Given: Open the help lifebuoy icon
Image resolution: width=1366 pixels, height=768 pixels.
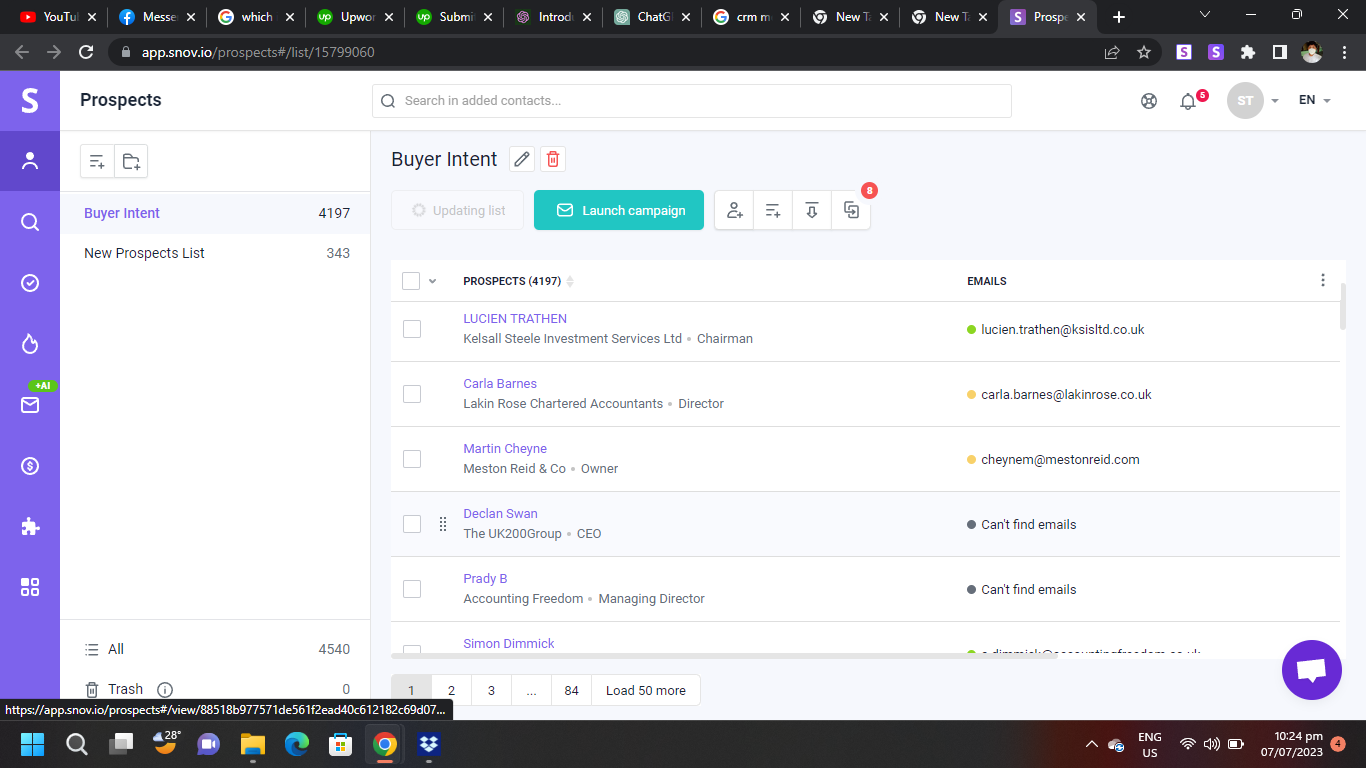Looking at the screenshot, I should click(1149, 101).
